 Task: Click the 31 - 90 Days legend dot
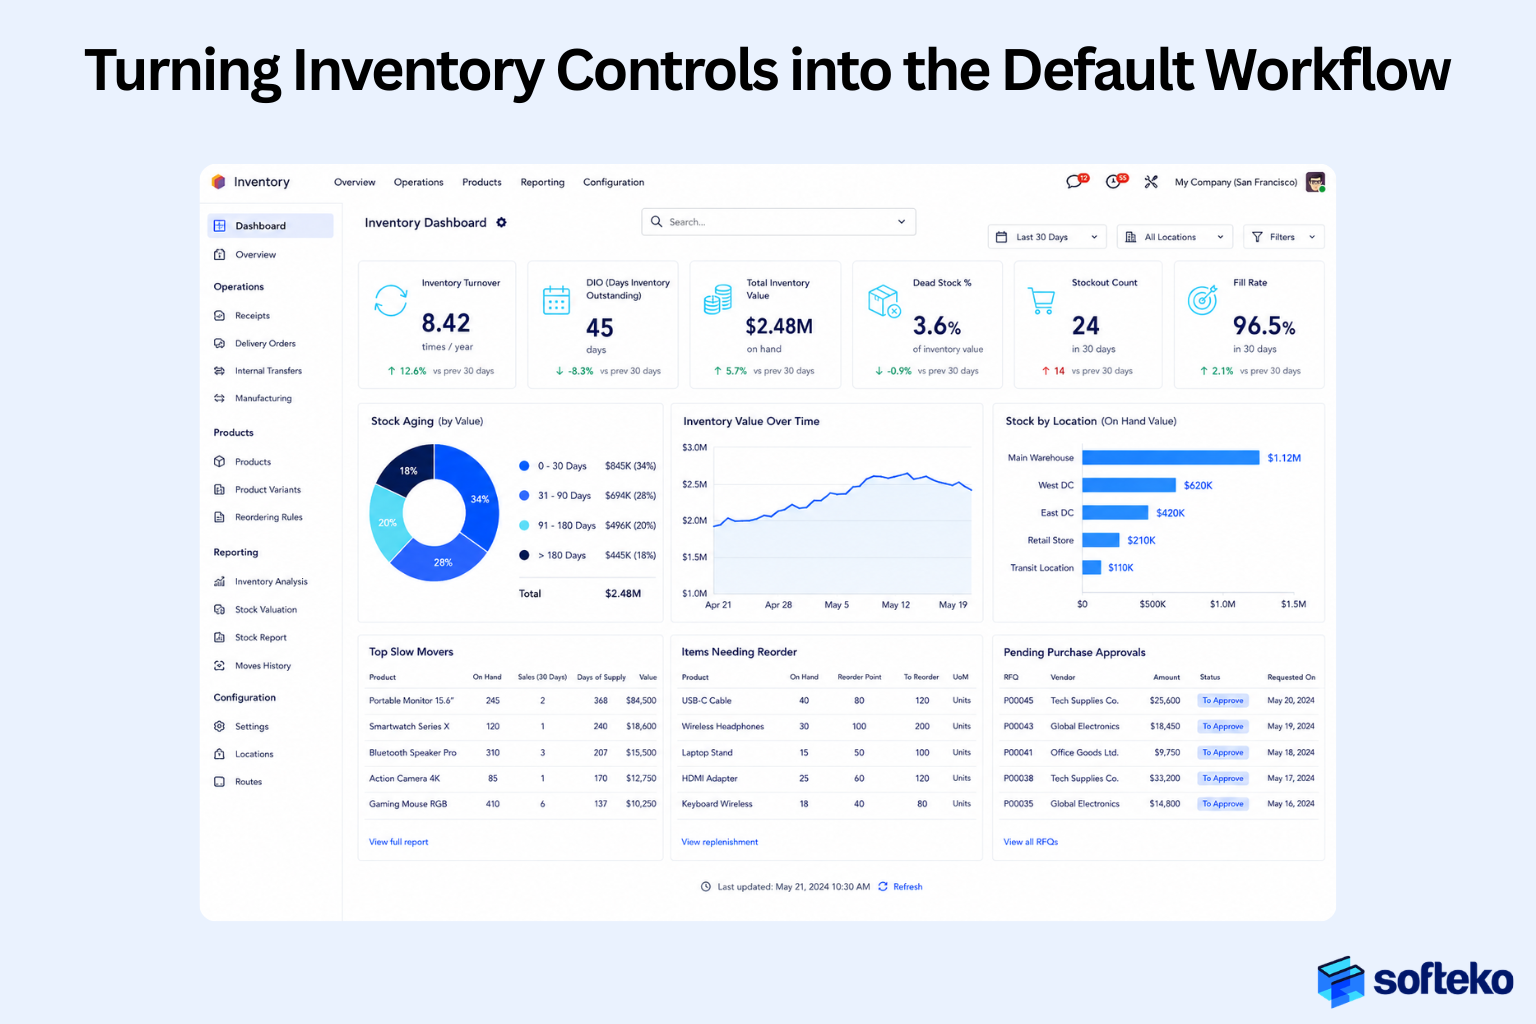(524, 495)
